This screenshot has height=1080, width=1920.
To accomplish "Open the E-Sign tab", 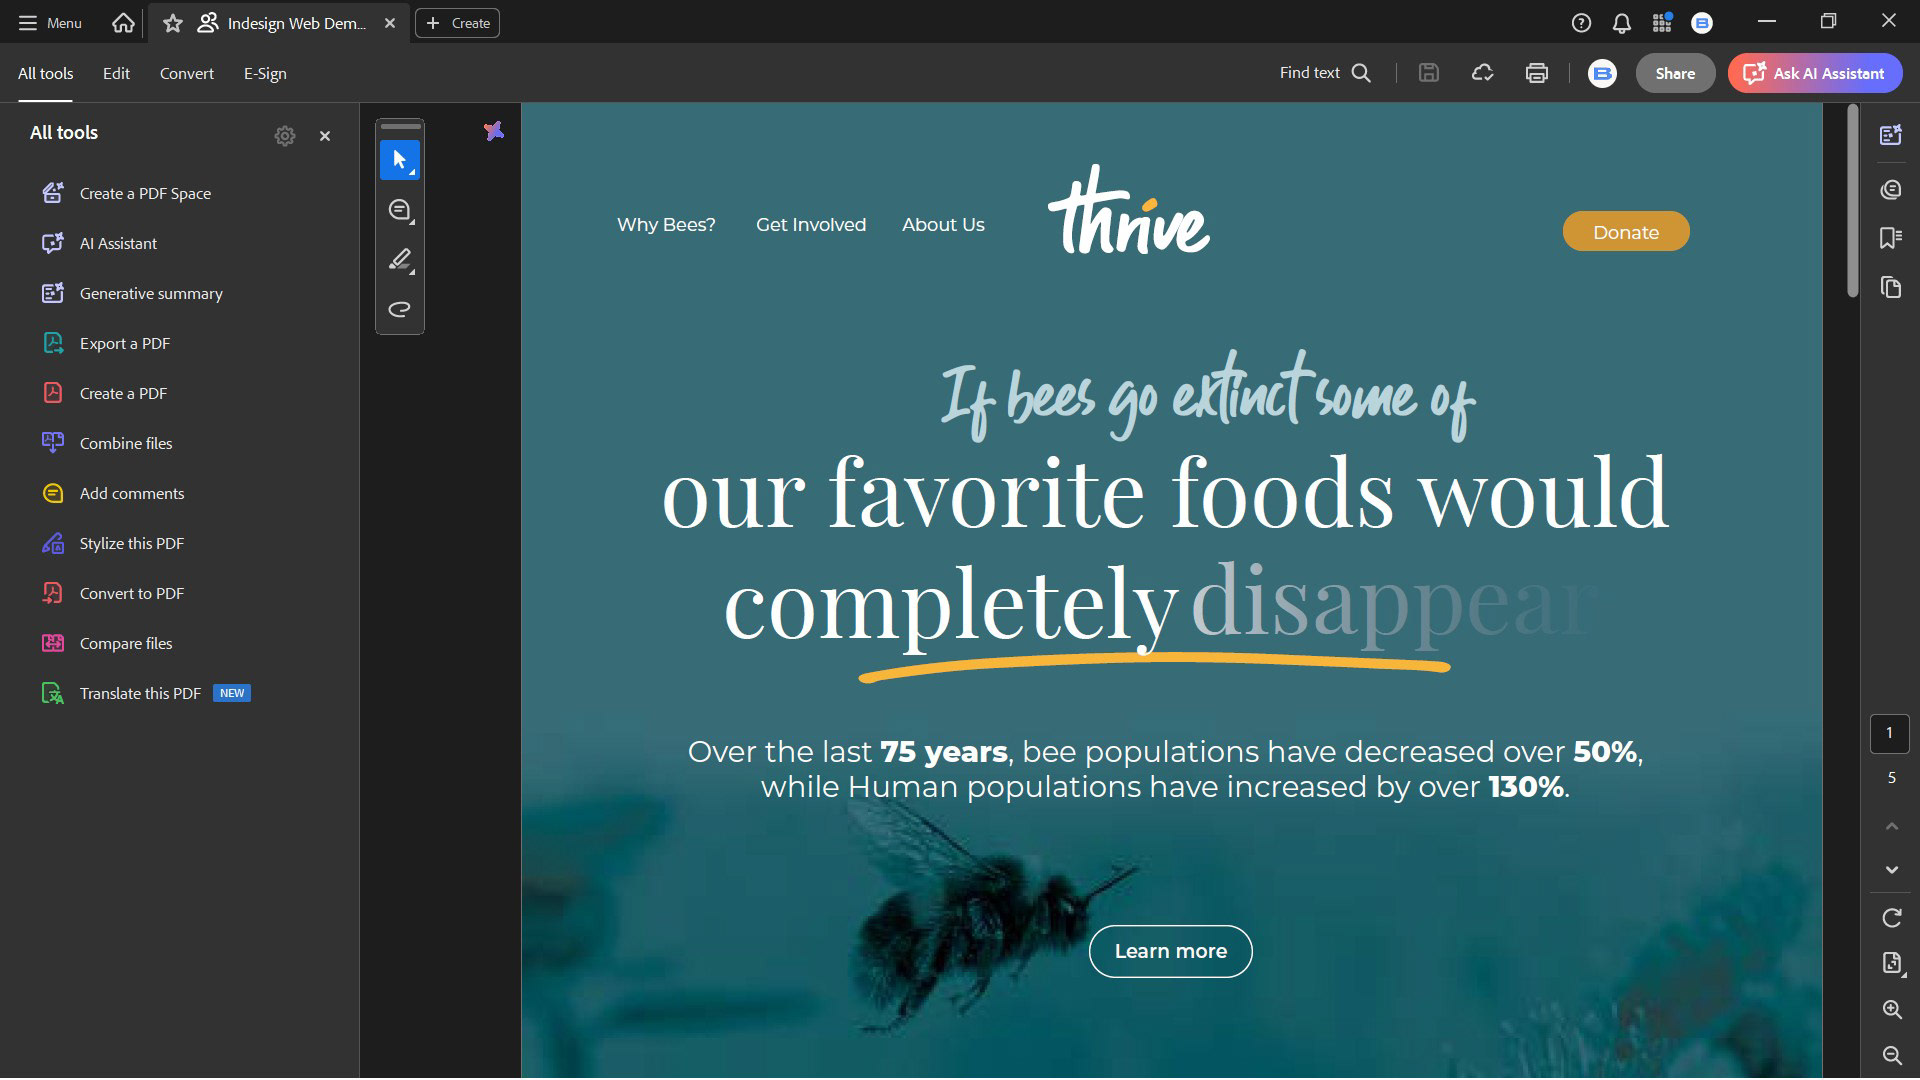I will (x=265, y=73).
